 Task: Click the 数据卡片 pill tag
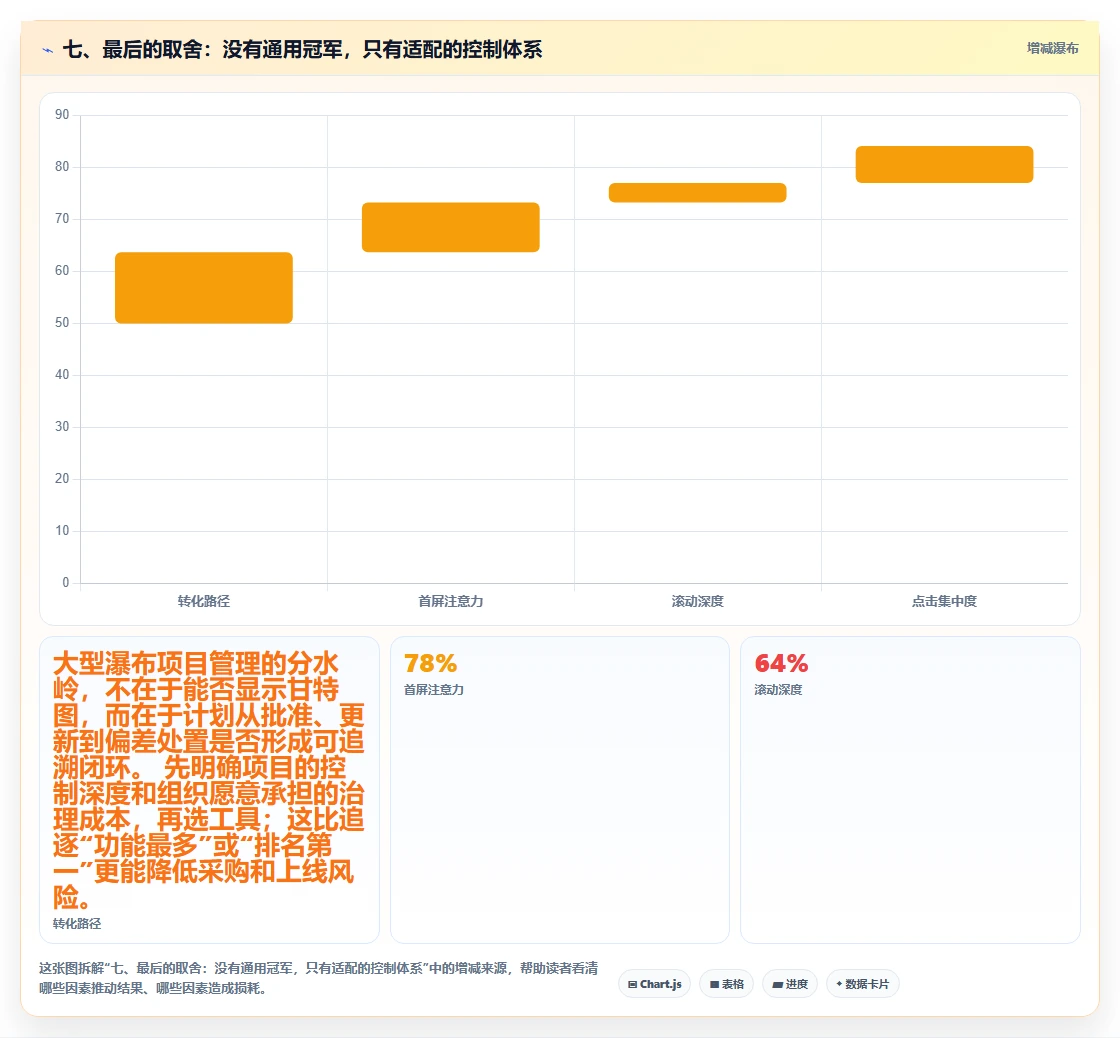point(863,984)
